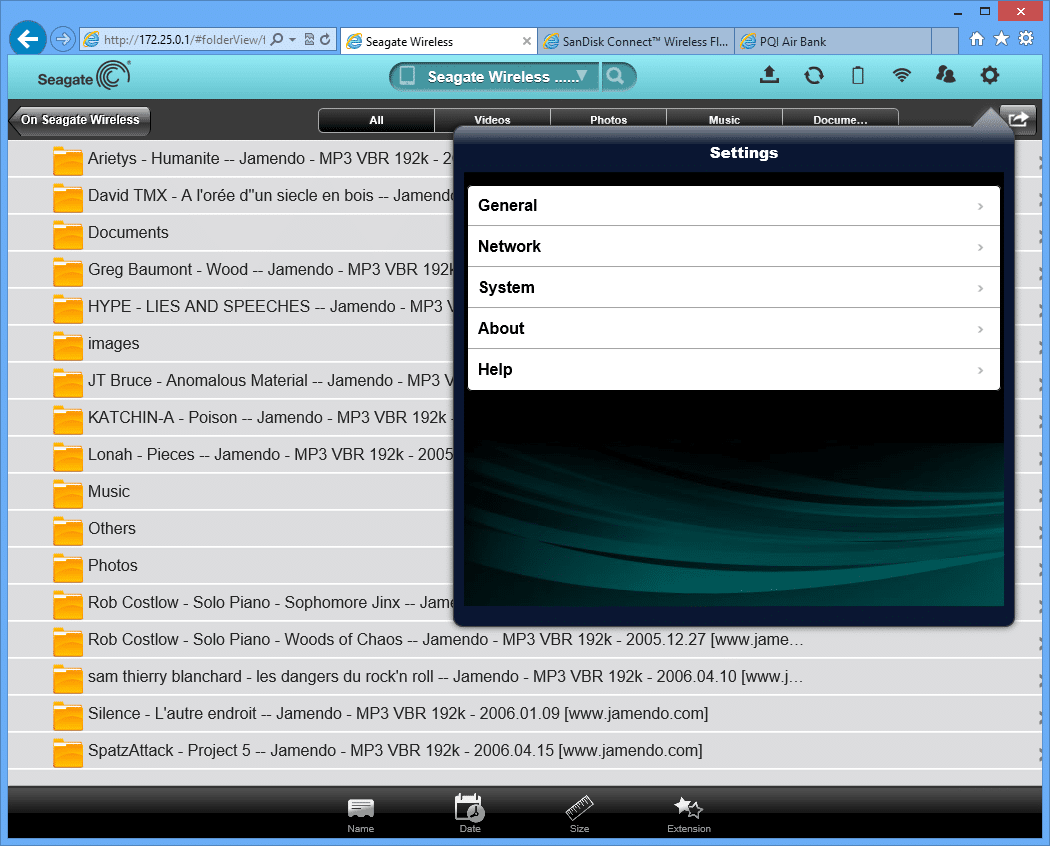Click the refresh sync icon
Image resolution: width=1050 pixels, height=846 pixels.
814,76
